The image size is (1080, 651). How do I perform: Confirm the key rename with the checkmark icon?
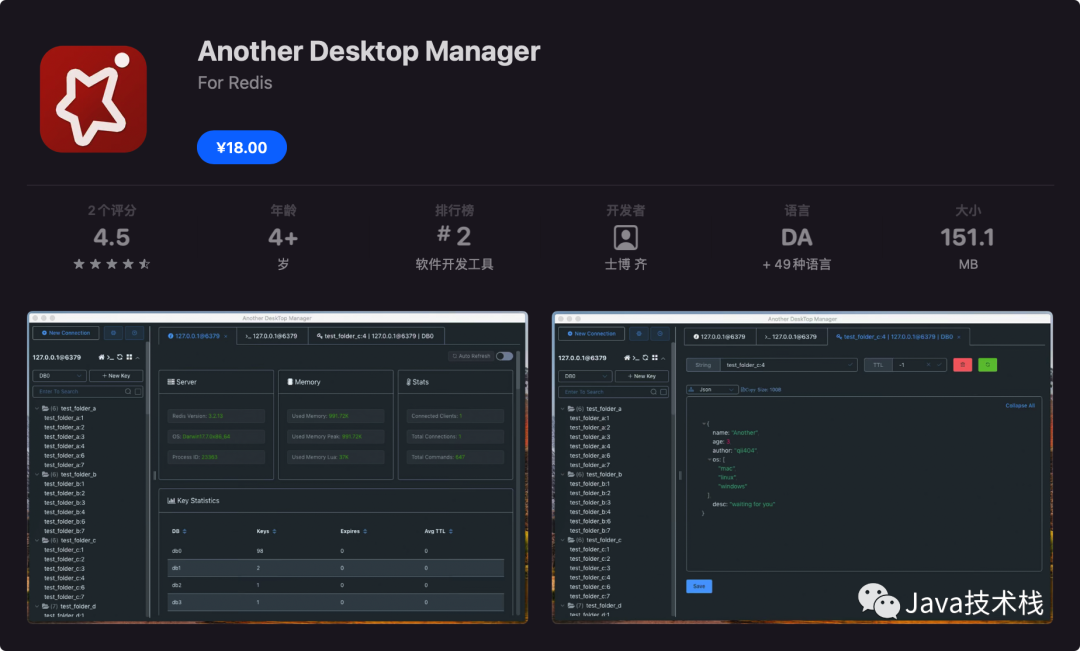click(851, 365)
